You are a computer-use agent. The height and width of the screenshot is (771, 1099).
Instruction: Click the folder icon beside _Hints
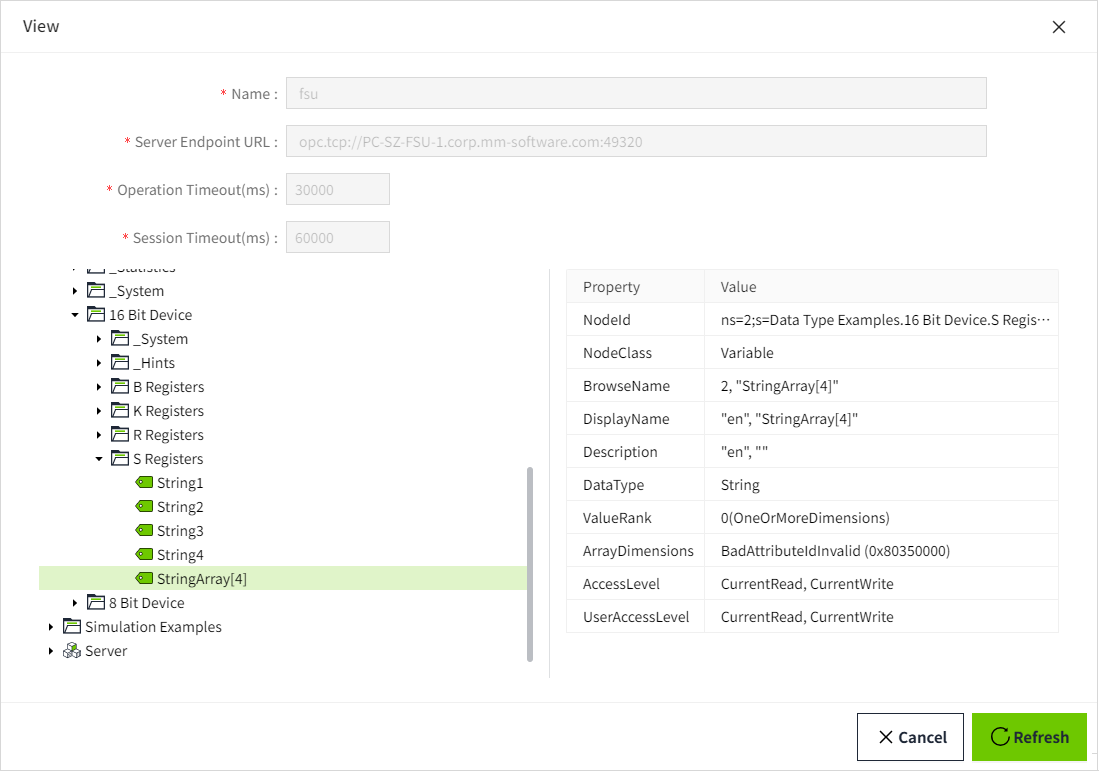[x=120, y=363]
